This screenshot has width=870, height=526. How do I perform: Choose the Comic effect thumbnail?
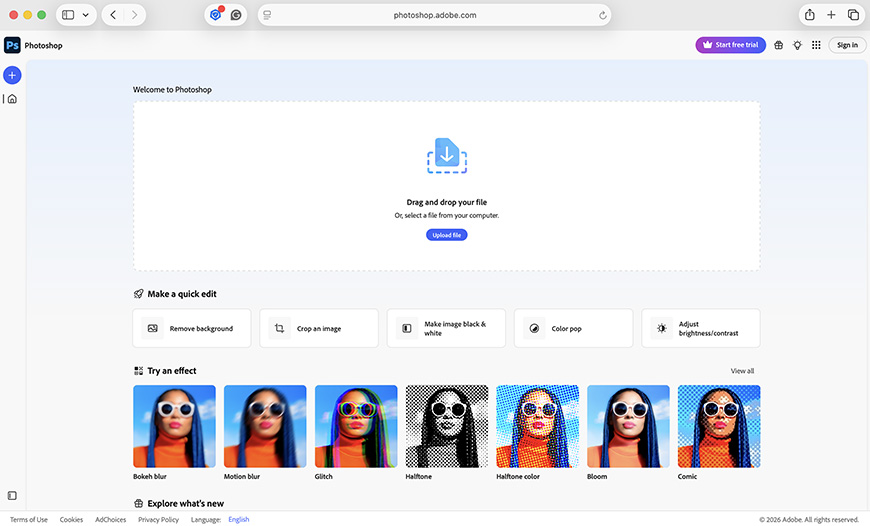[x=719, y=426]
